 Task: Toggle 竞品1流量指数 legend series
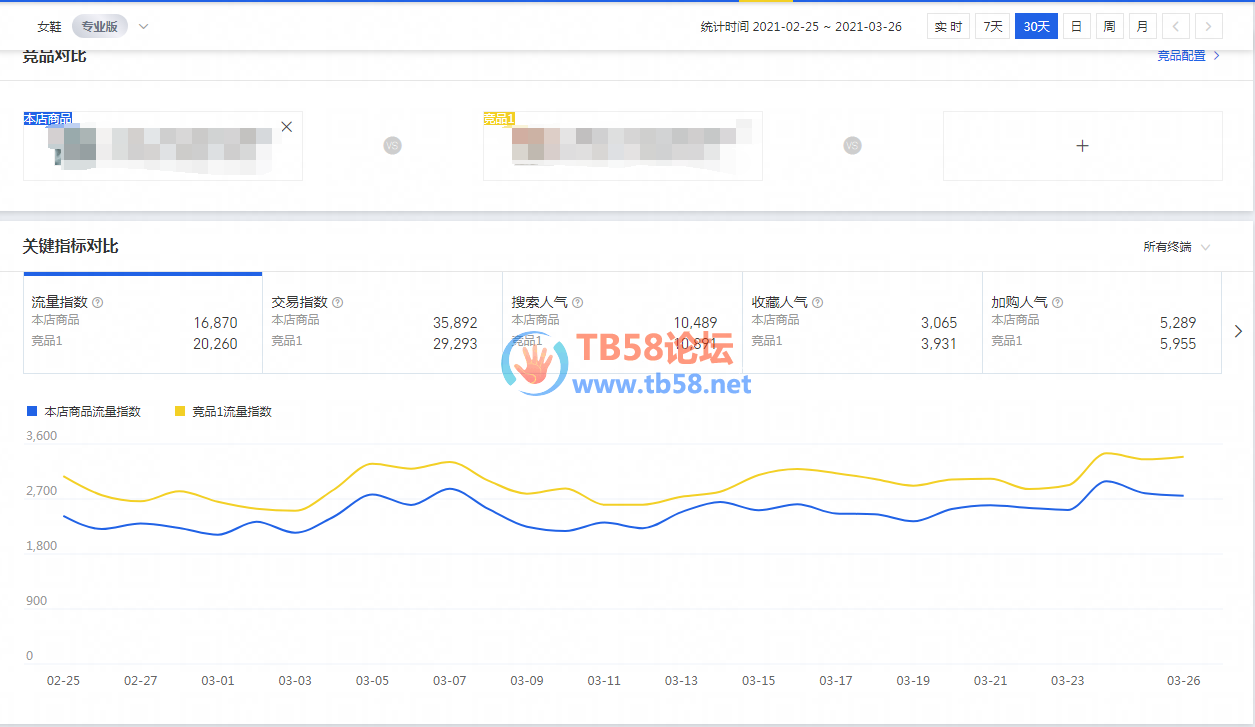pos(223,411)
